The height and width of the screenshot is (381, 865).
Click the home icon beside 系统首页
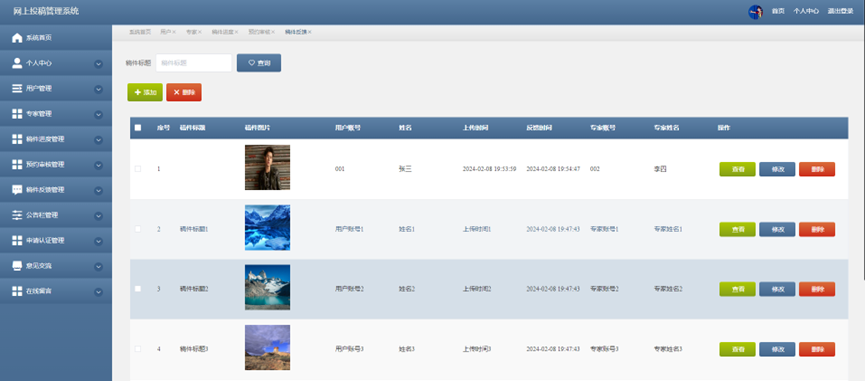(x=17, y=38)
